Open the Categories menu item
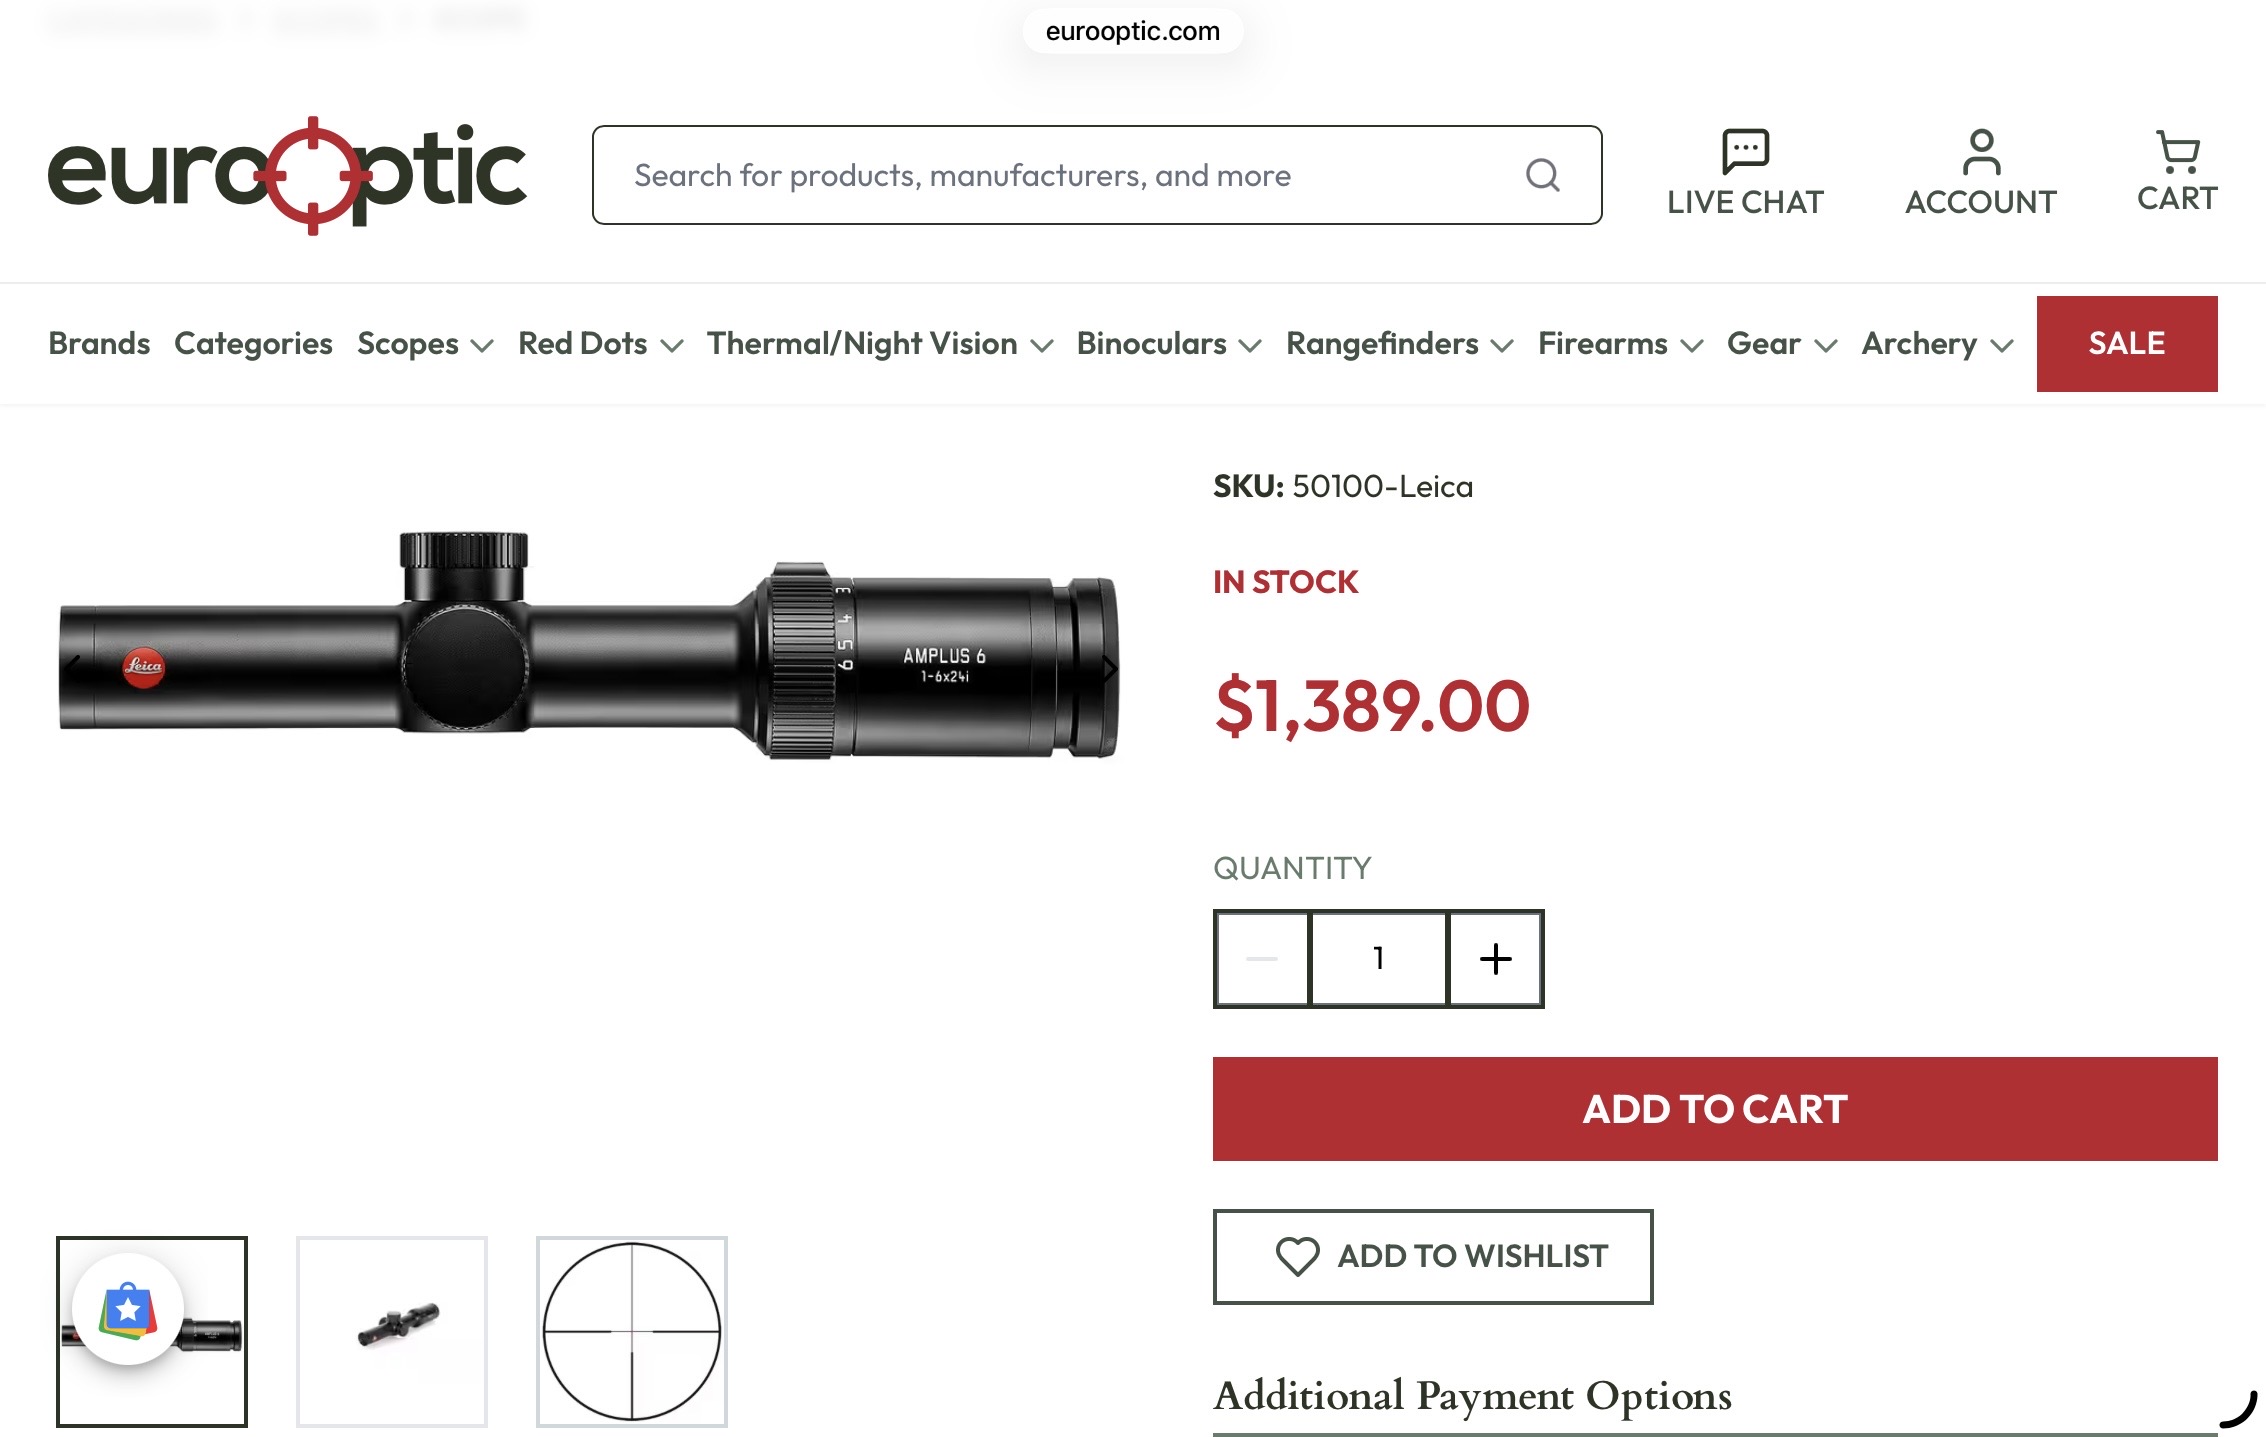This screenshot has width=2266, height=1437. 253,344
